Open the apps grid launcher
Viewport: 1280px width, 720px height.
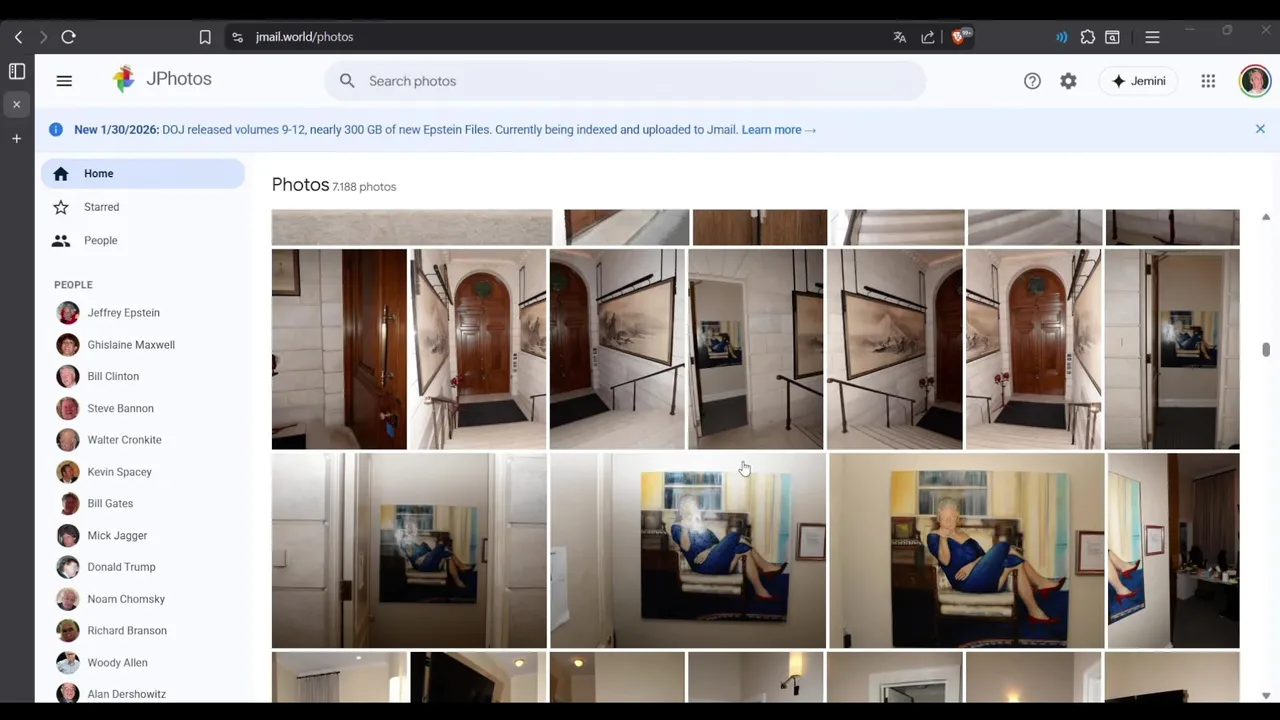pos(1208,81)
